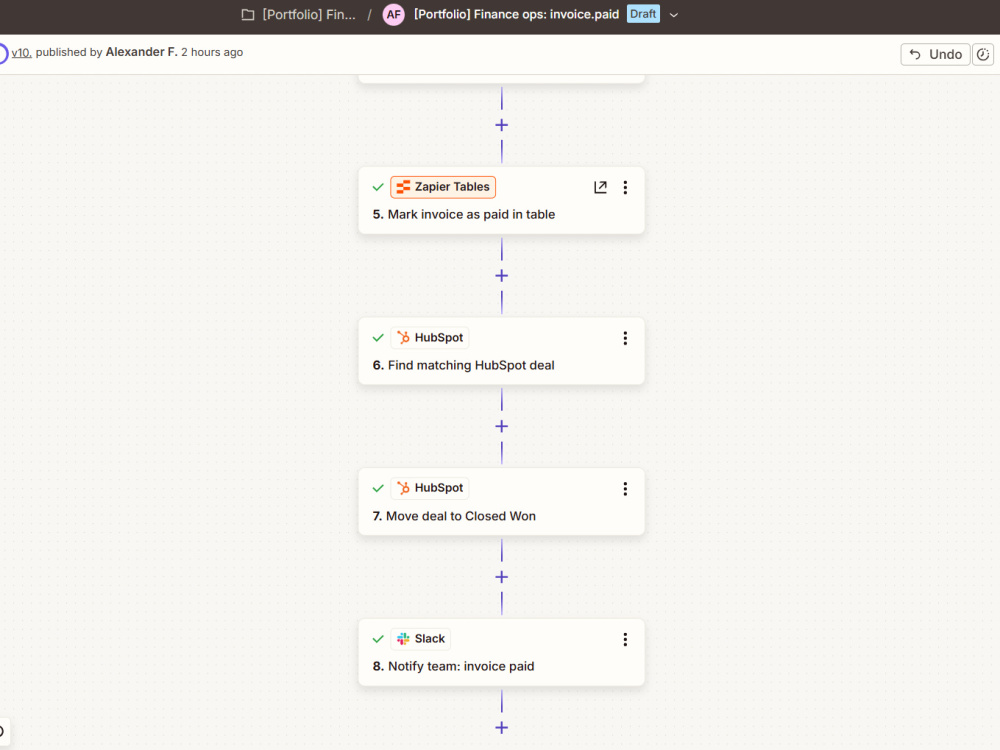The height and width of the screenshot is (750, 1000).
Task: Click HubSpot app badge in step 7
Action: point(430,488)
